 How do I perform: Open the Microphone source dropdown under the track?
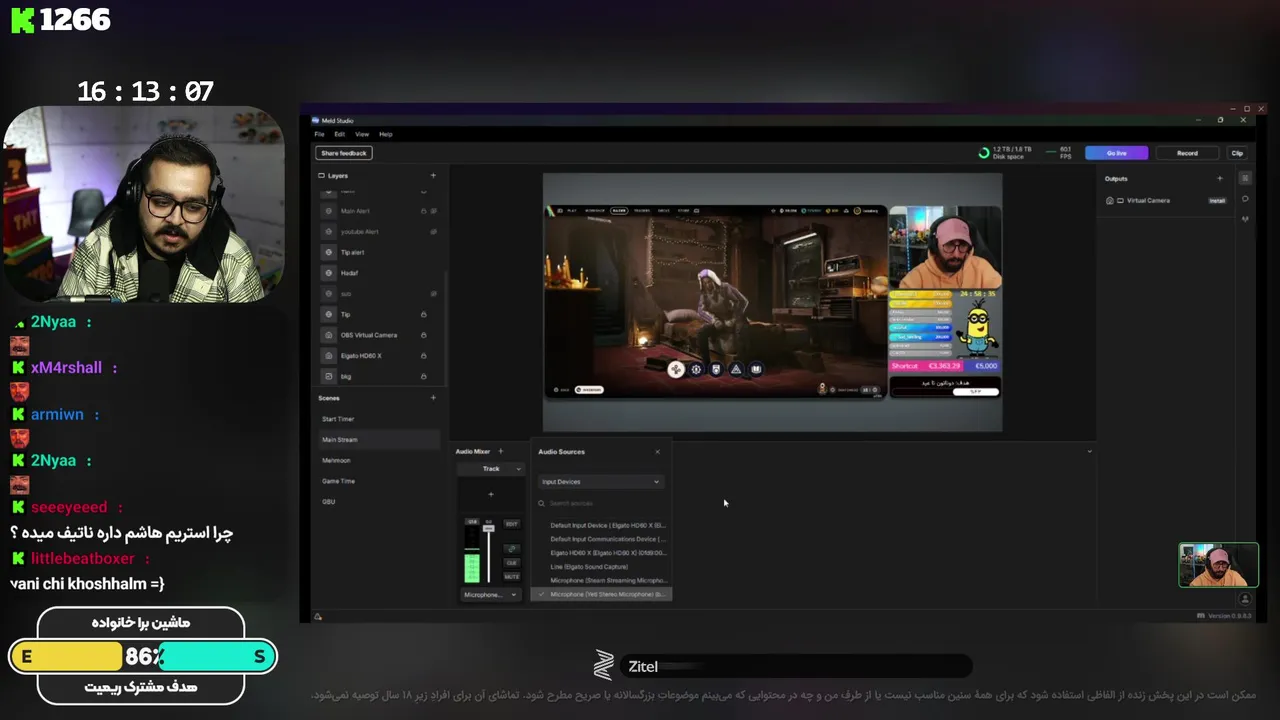tap(490, 595)
